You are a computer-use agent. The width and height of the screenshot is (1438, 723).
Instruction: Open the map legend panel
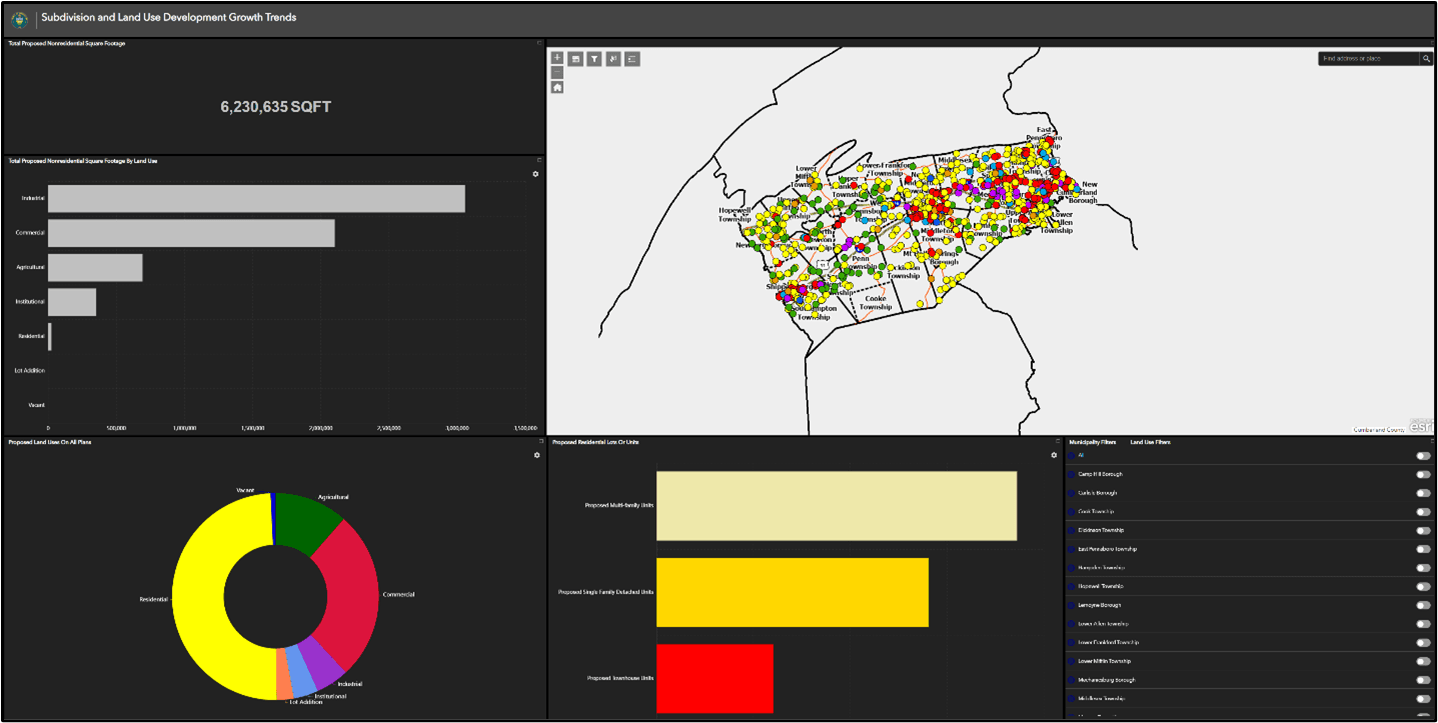click(x=632, y=59)
